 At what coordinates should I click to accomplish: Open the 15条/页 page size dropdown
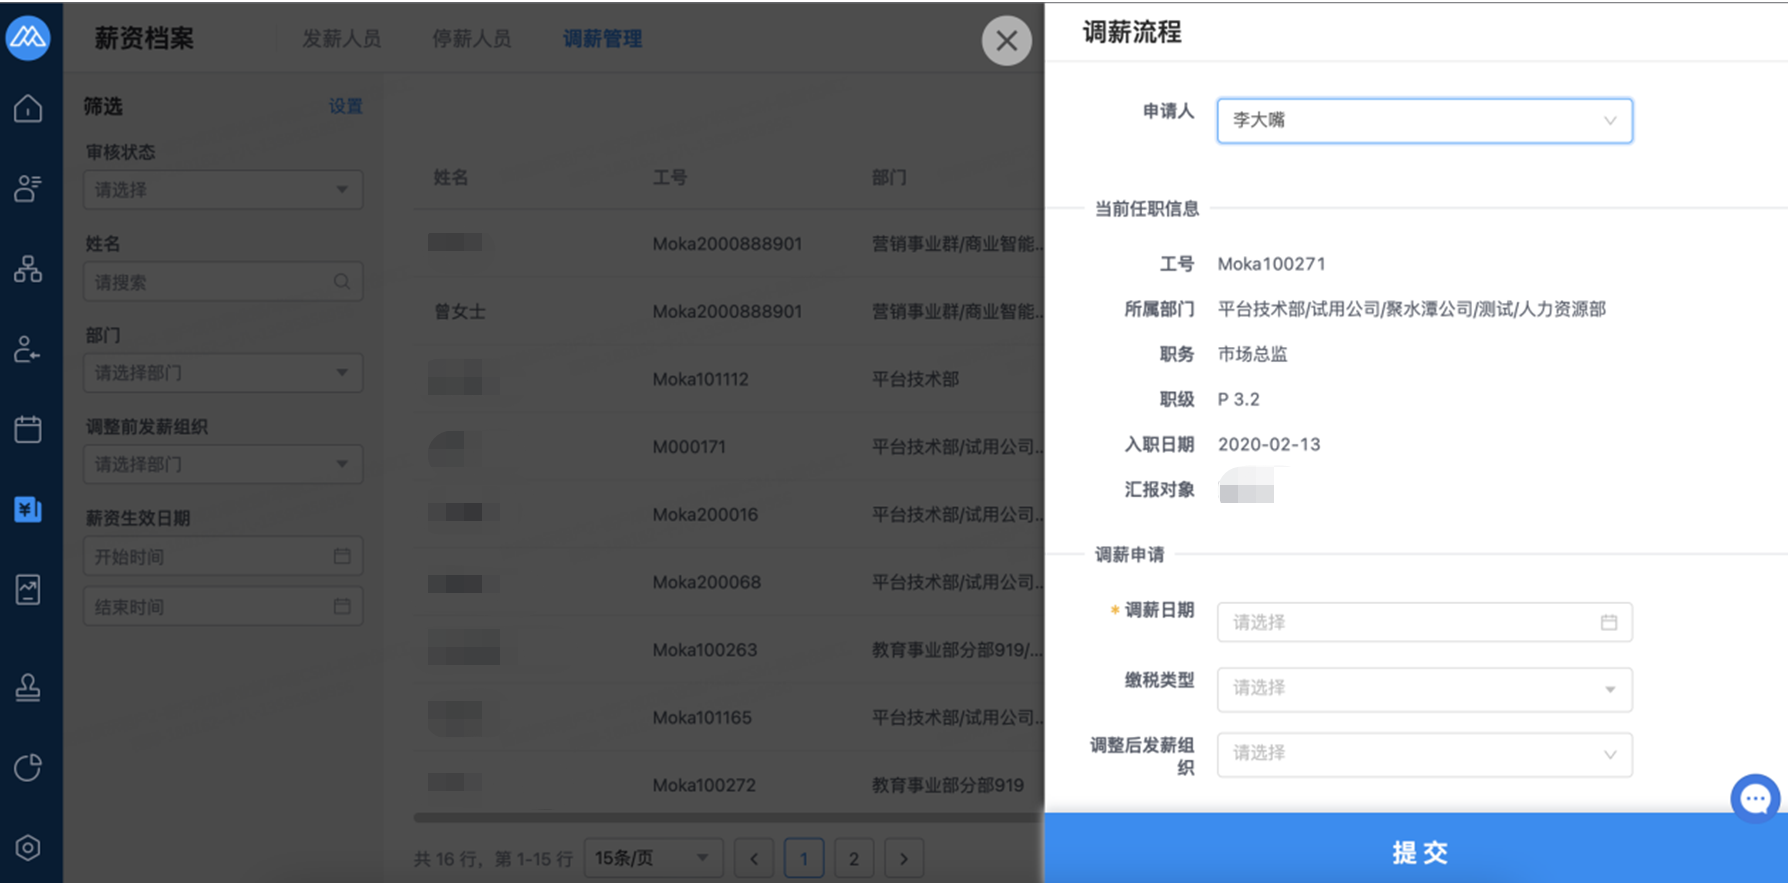tap(653, 858)
